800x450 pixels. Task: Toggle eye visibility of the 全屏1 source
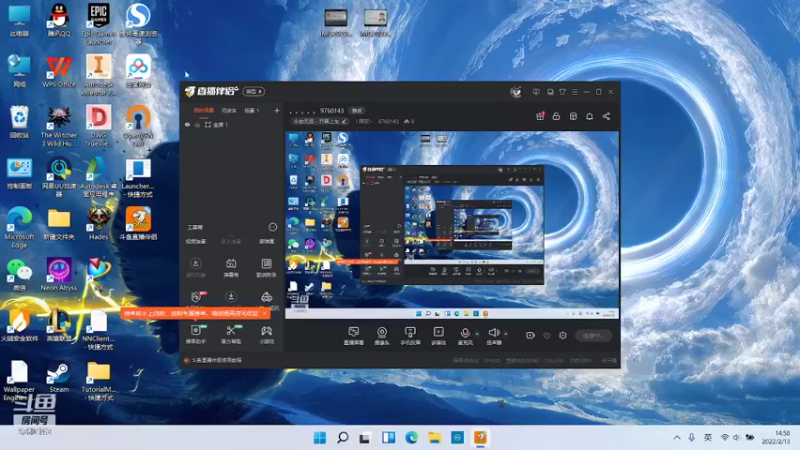[x=187, y=125]
